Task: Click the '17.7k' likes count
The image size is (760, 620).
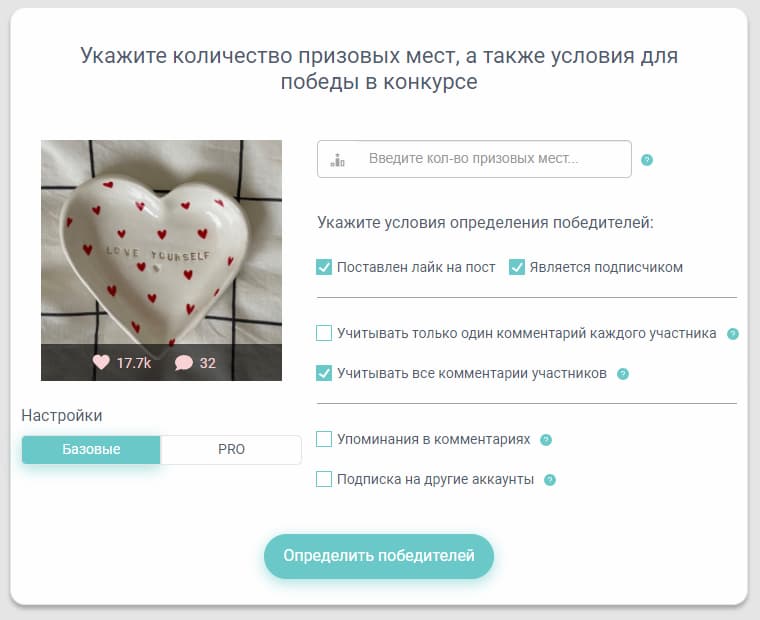Action: pos(134,363)
